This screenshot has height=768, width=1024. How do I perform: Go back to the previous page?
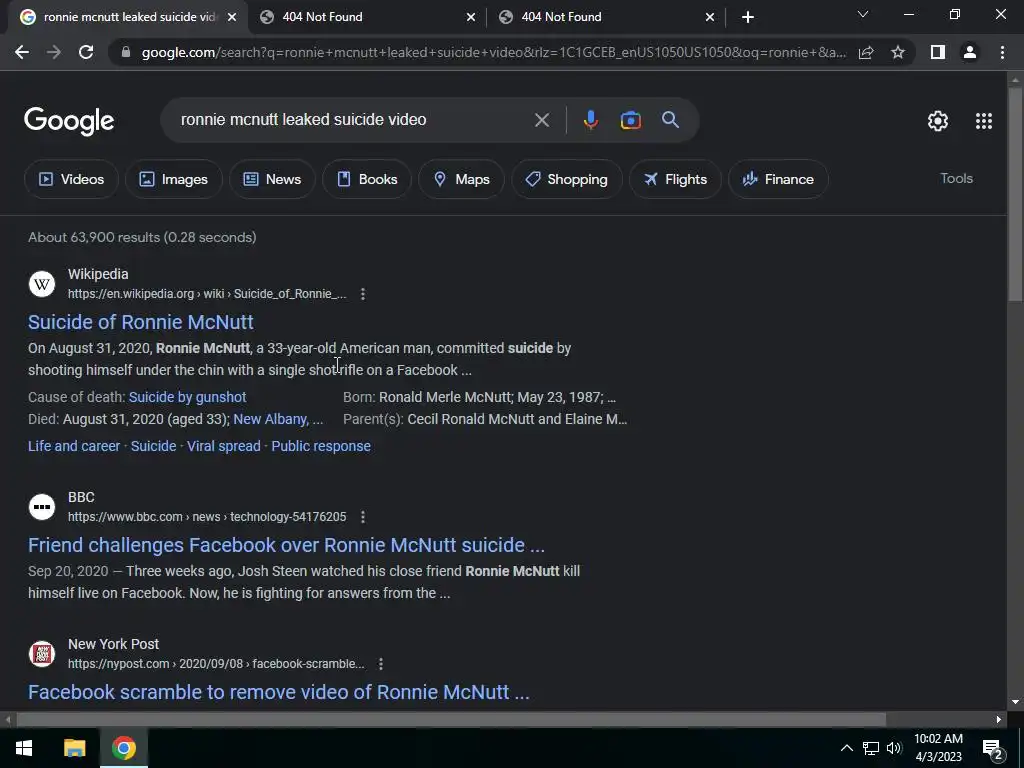[22, 52]
